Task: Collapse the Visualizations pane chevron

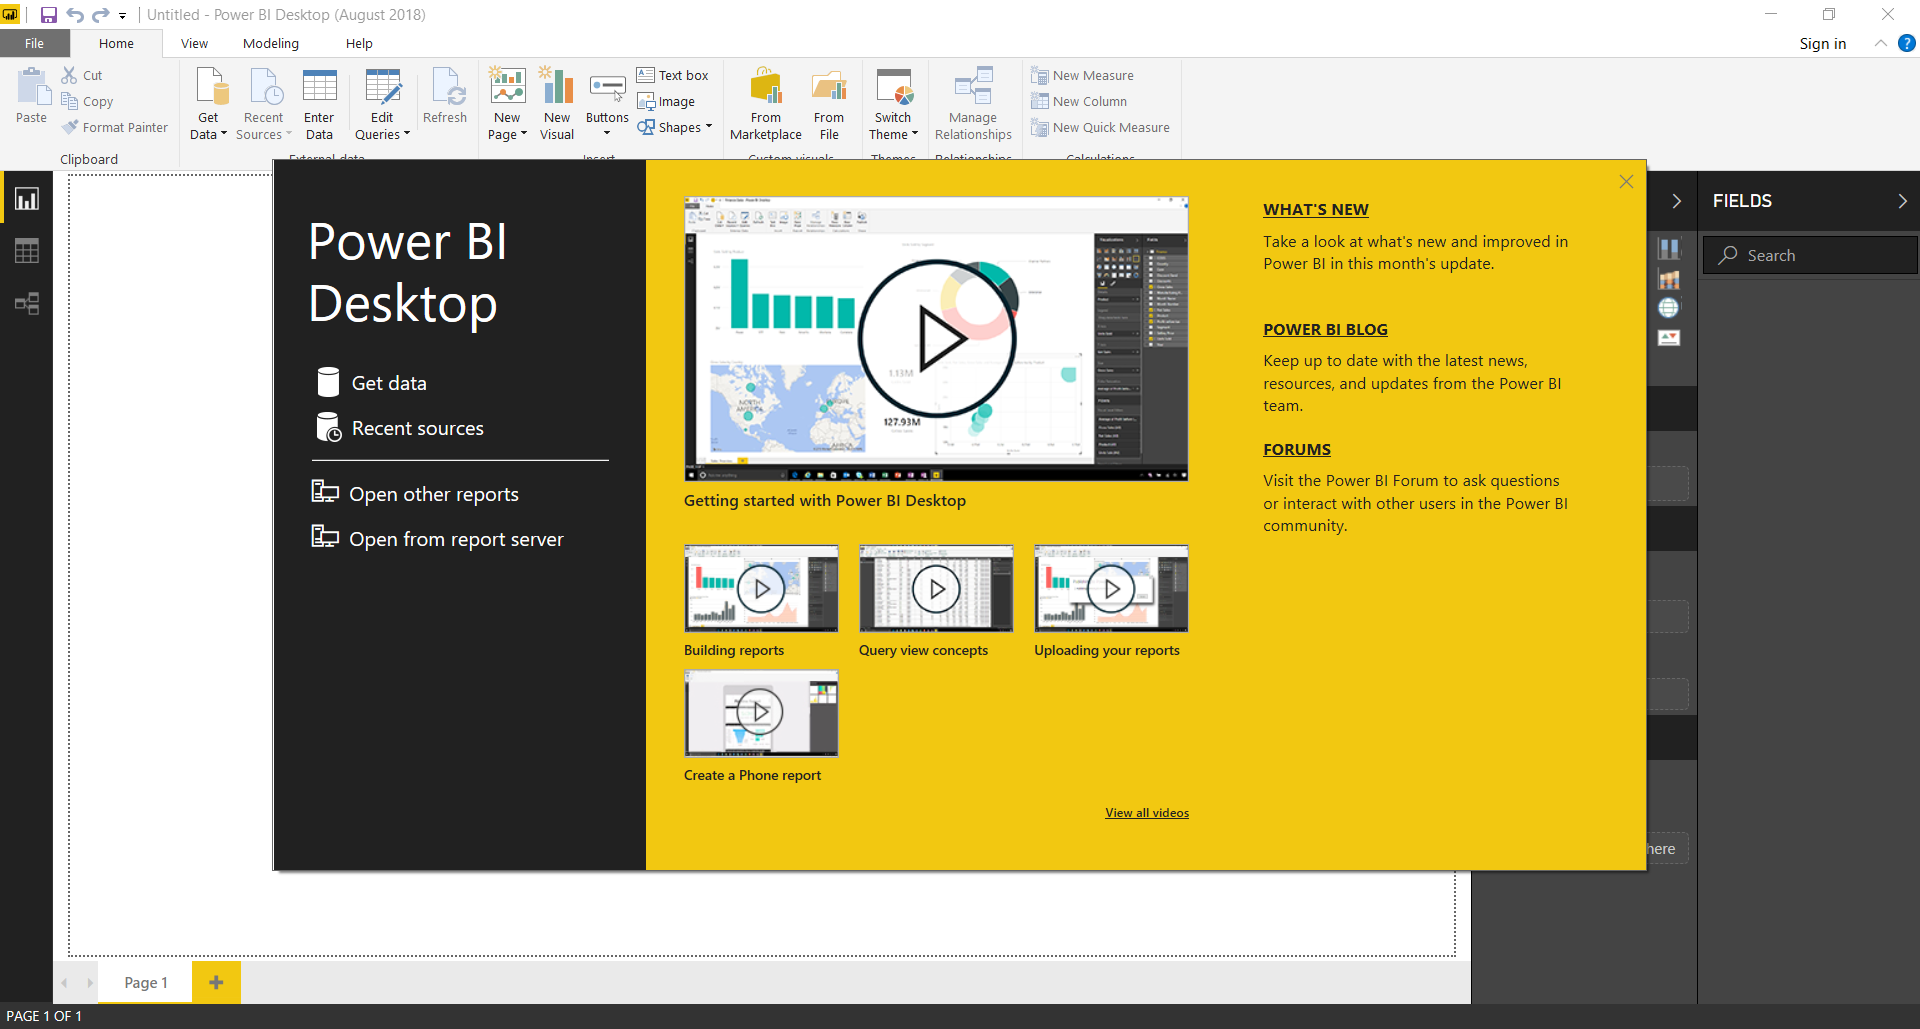Action: tap(1677, 201)
